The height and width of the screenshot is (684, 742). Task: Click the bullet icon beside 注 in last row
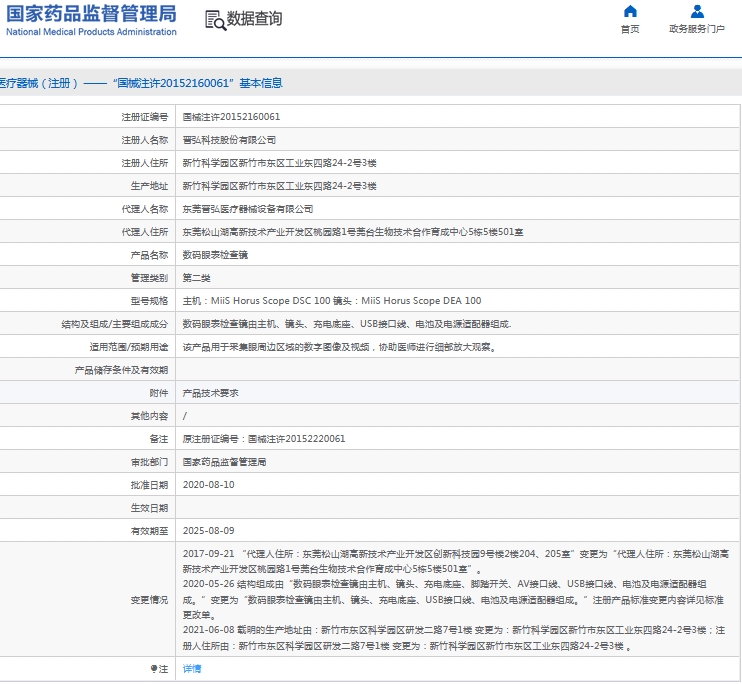pos(154,668)
